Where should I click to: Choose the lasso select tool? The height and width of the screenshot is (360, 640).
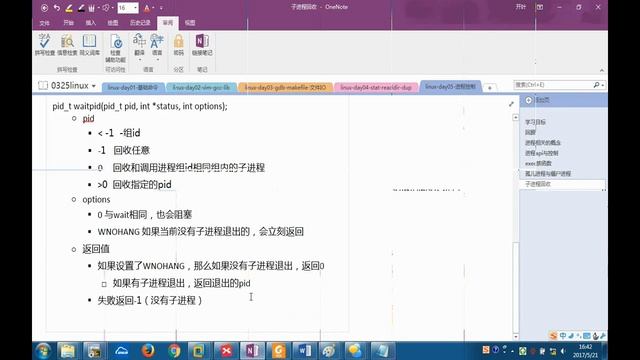pos(107,8)
